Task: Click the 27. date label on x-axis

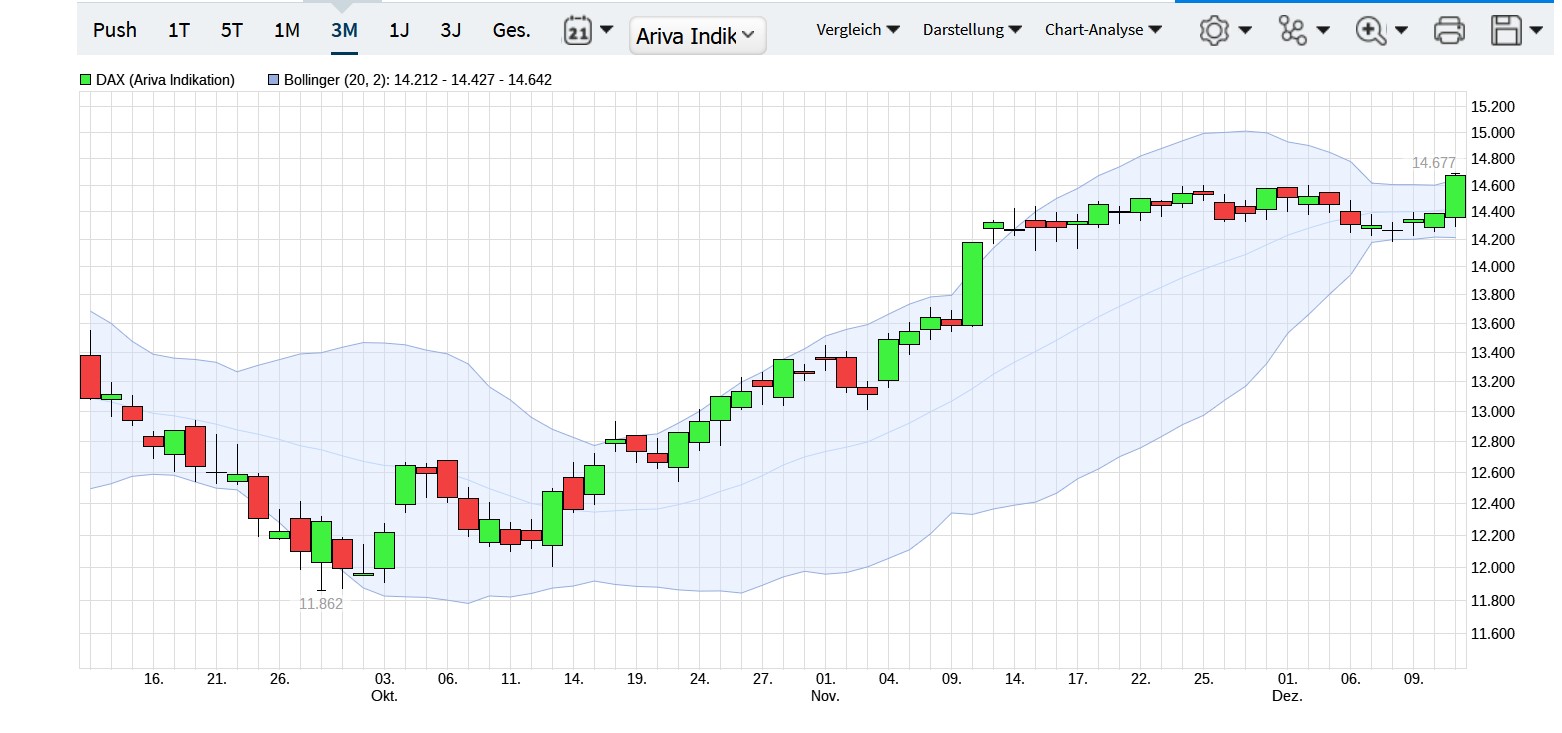Action: [x=763, y=679]
